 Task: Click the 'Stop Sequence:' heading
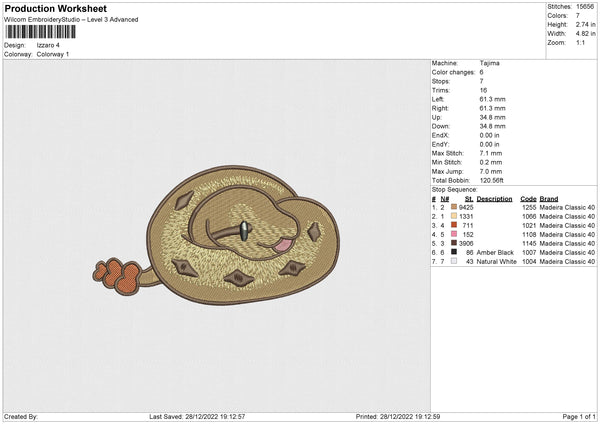455,190
